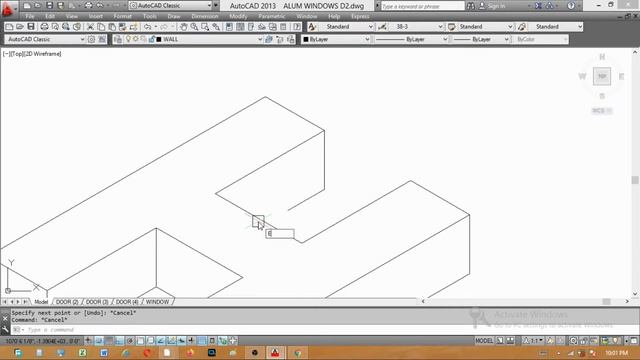Click the Undo arrow icon in standard toolbar

point(147,27)
